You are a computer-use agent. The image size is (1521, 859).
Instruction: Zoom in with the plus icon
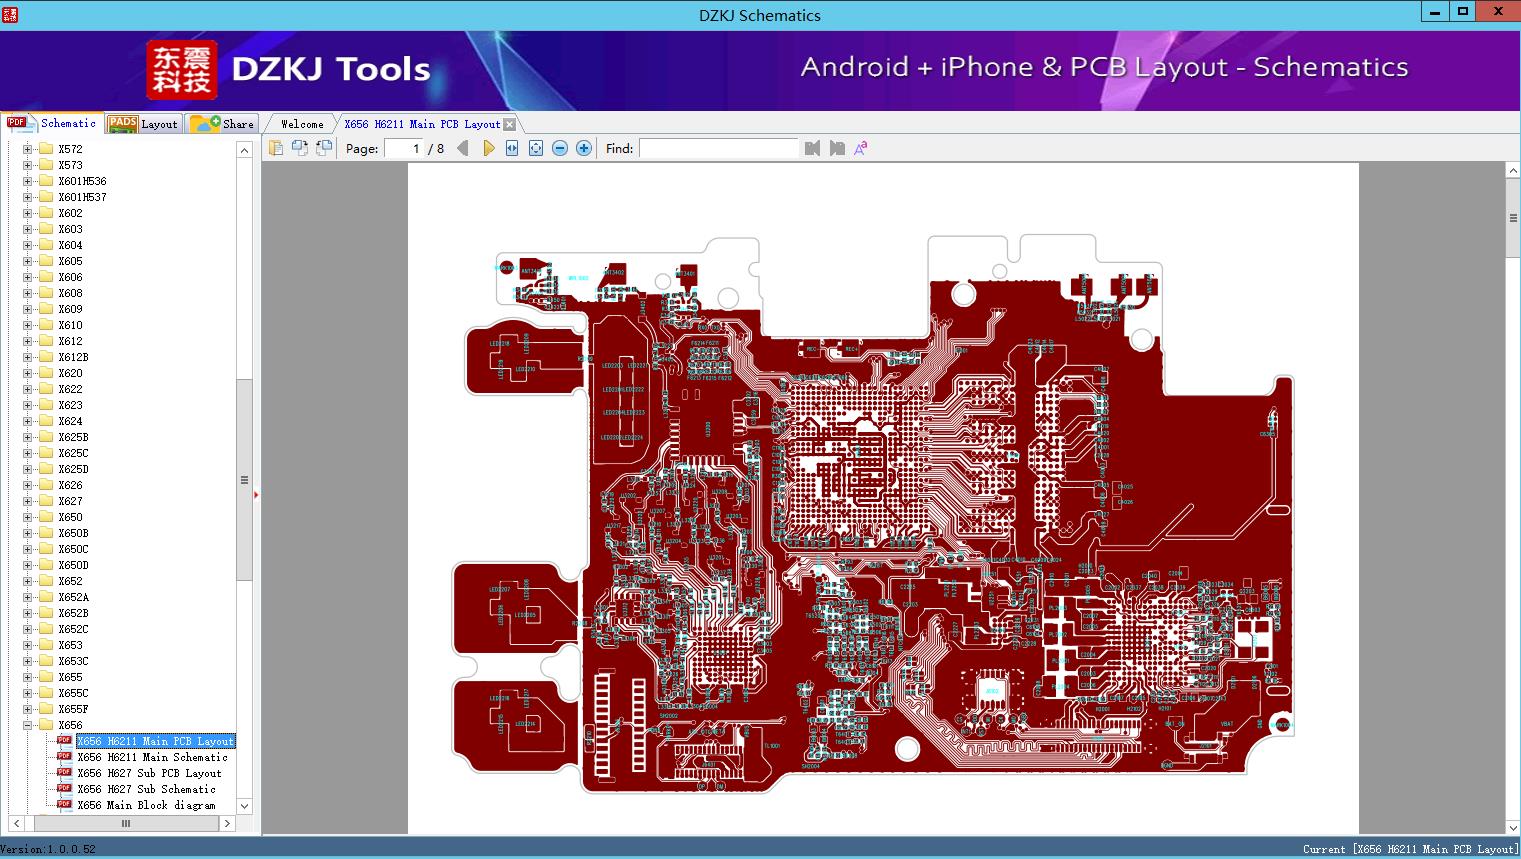pos(584,148)
